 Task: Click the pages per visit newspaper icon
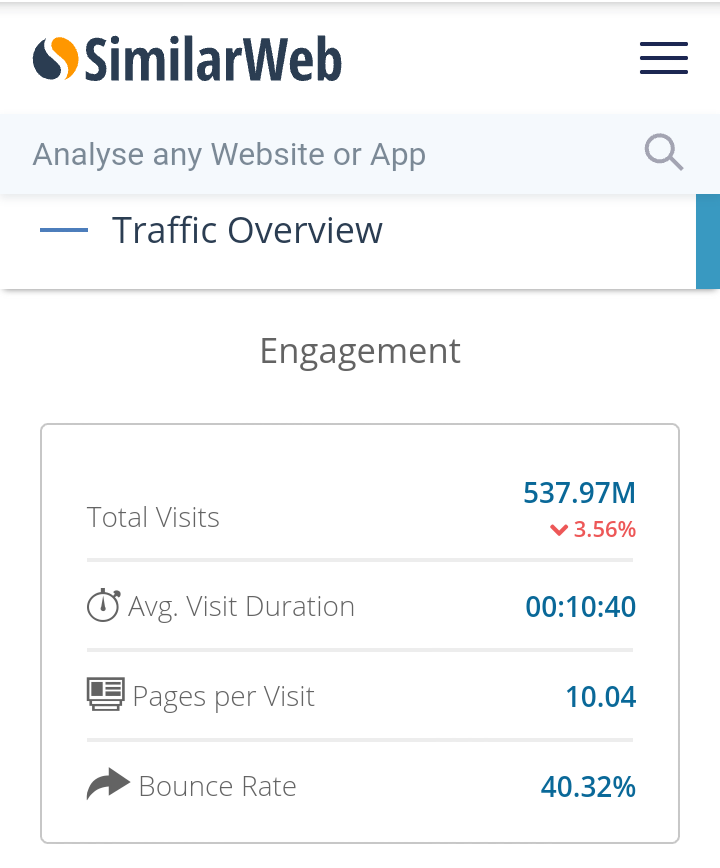(106, 694)
